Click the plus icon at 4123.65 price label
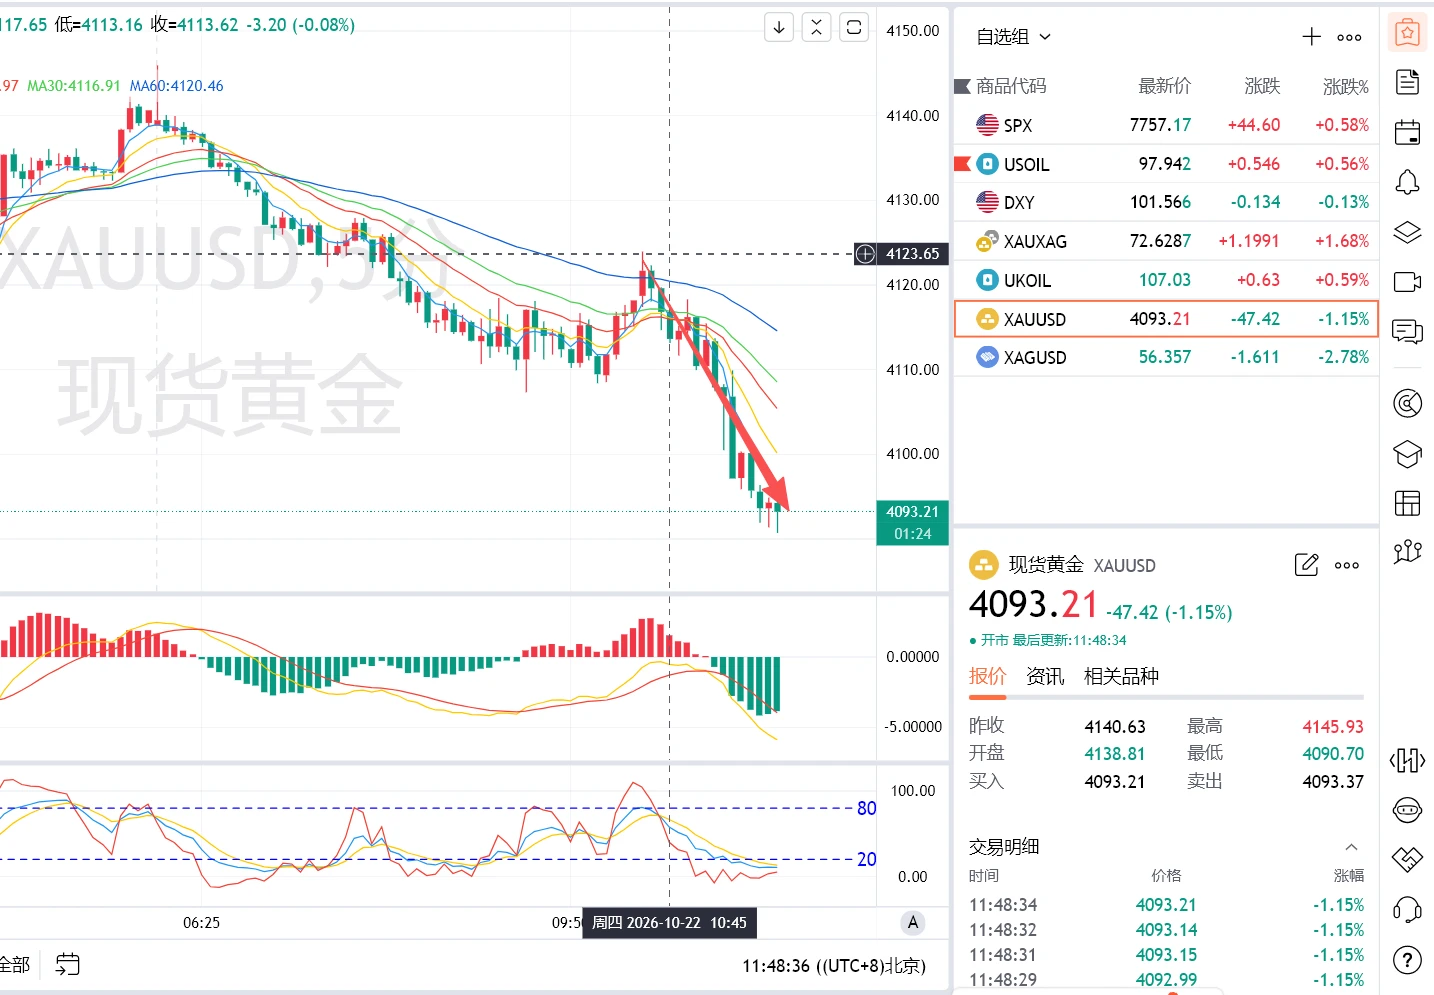This screenshot has width=1434, height=995. pos(865,254)
